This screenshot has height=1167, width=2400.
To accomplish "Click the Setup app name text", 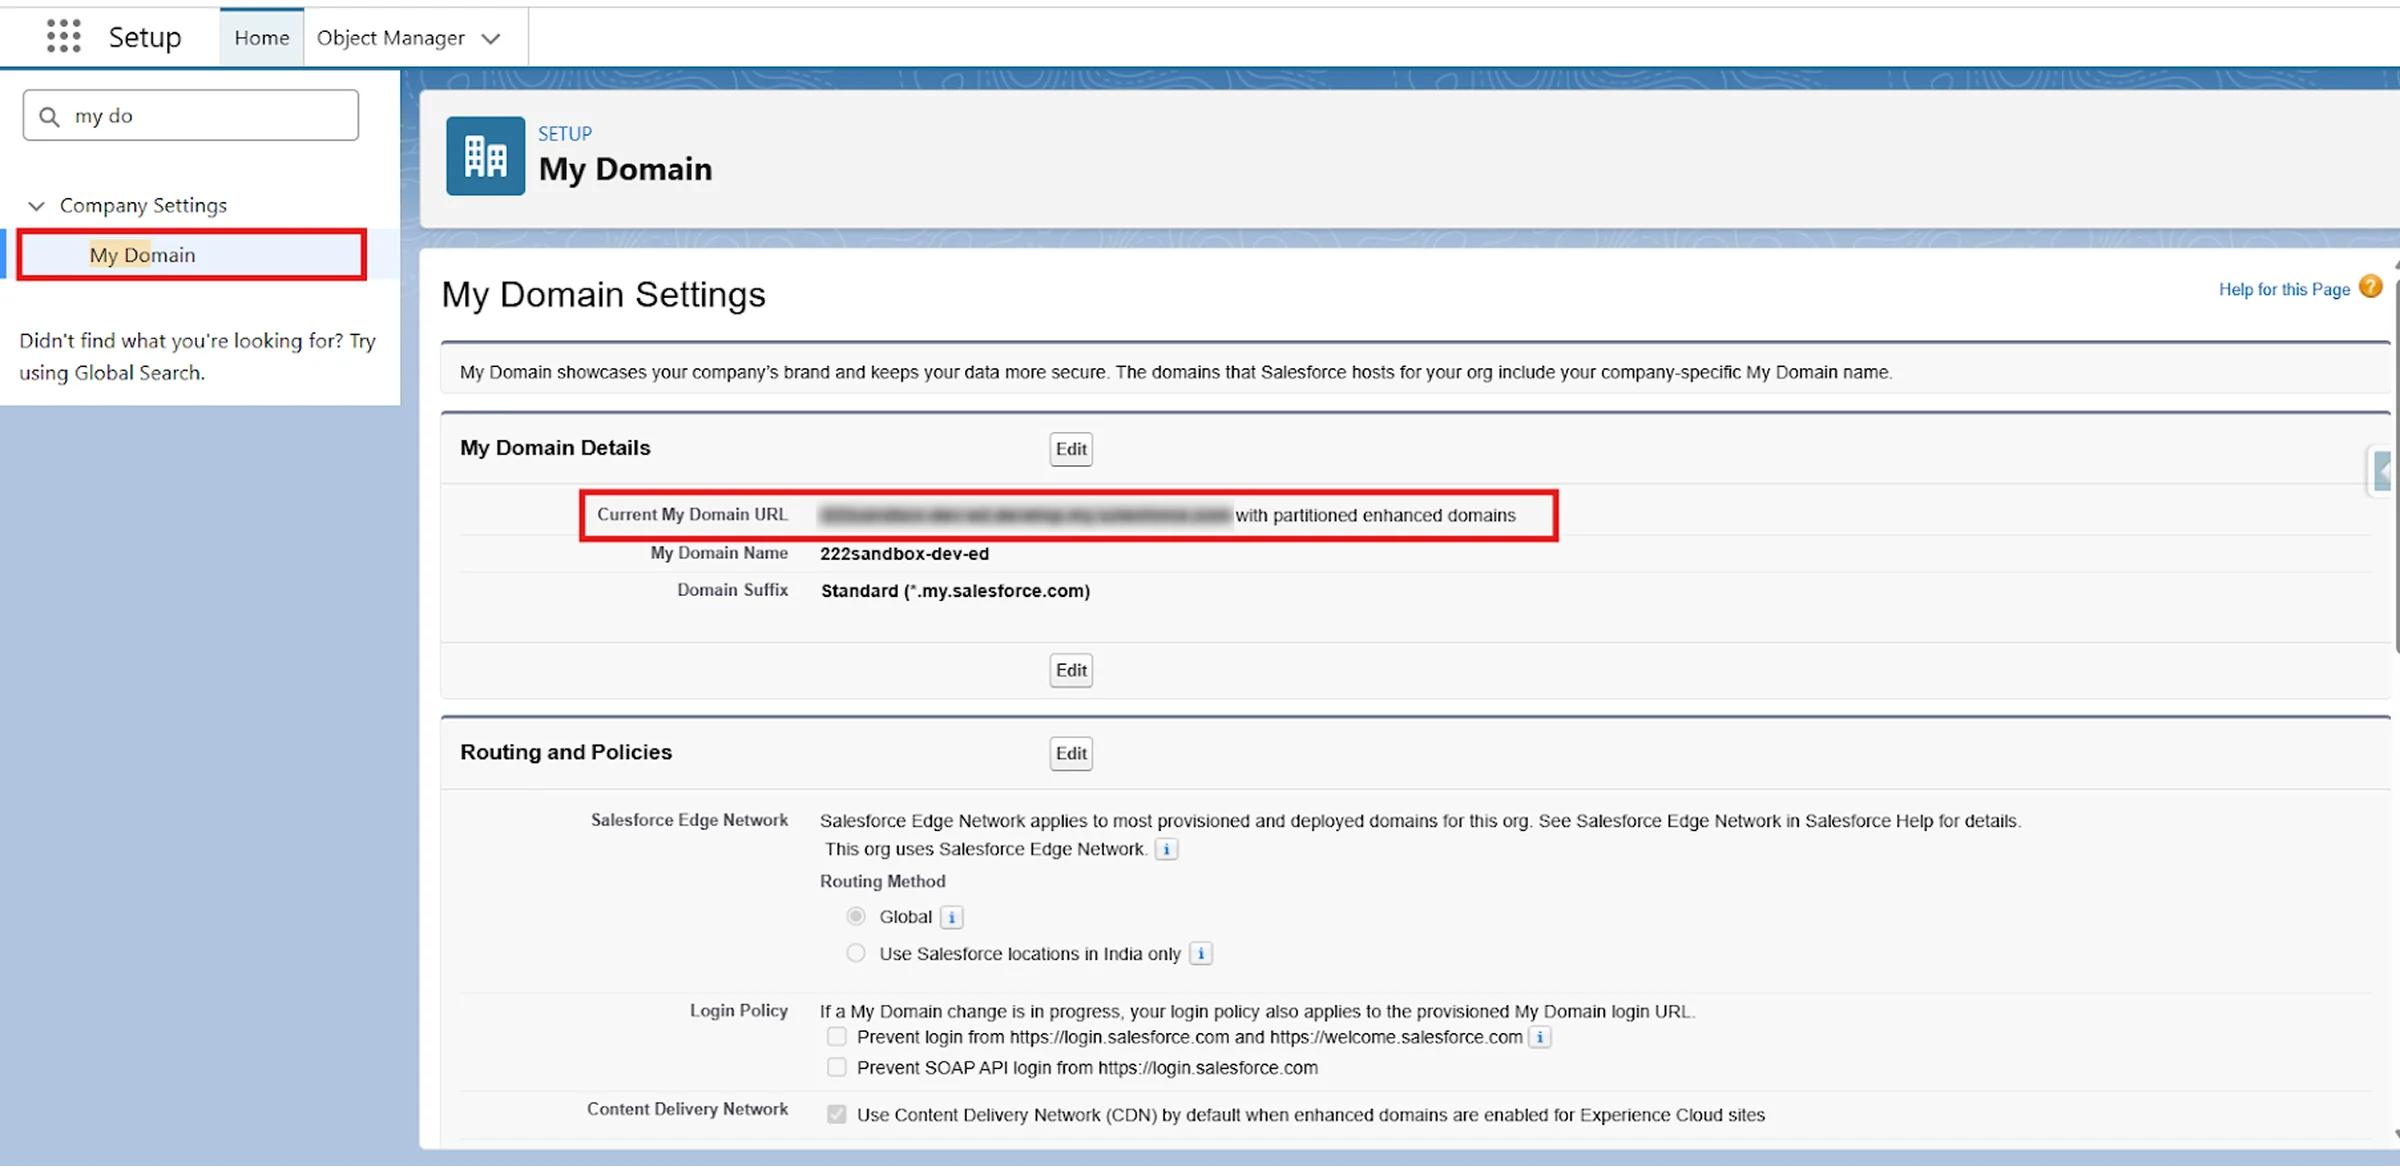I will pos(145,37).
